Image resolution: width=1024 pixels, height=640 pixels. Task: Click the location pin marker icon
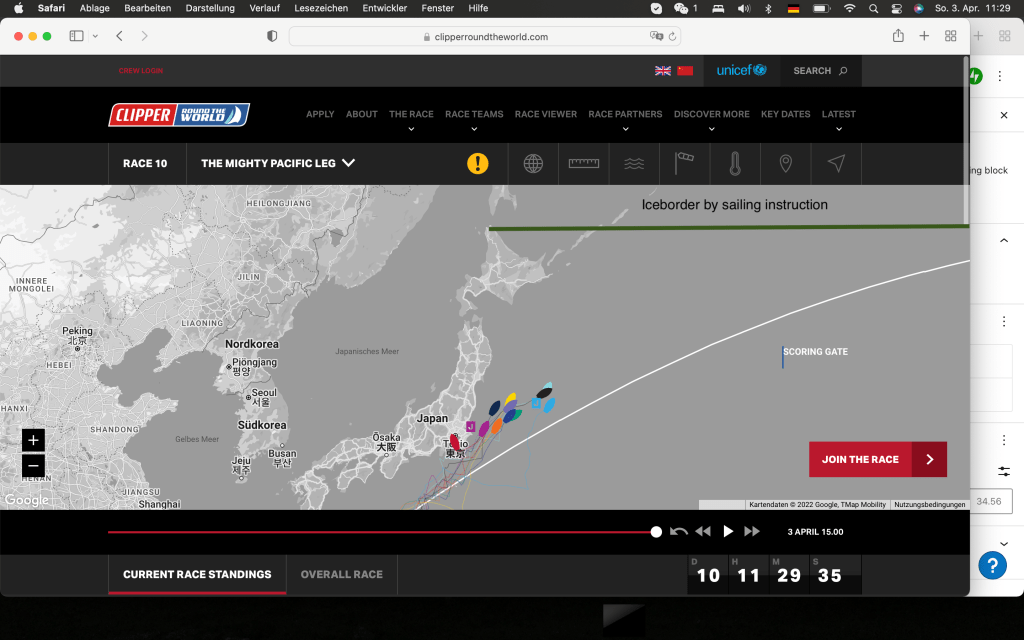(x=786, y=163)
